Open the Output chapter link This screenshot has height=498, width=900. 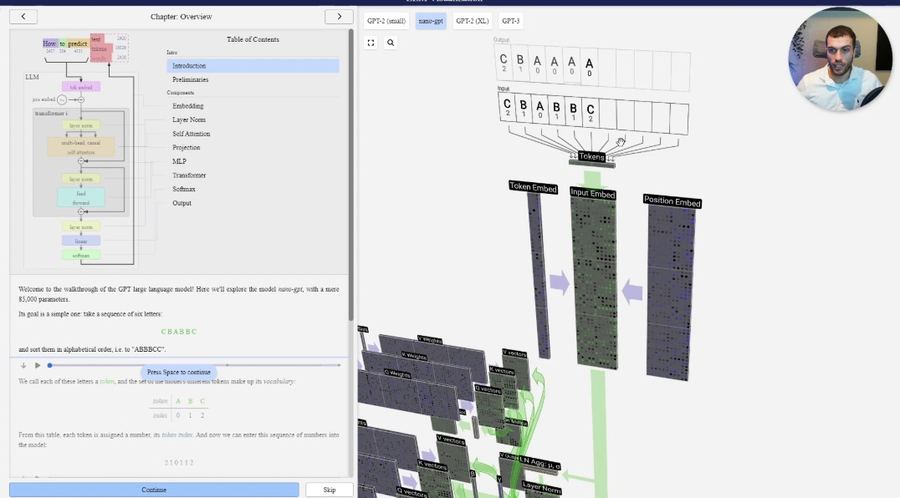(x=181, y=203)
